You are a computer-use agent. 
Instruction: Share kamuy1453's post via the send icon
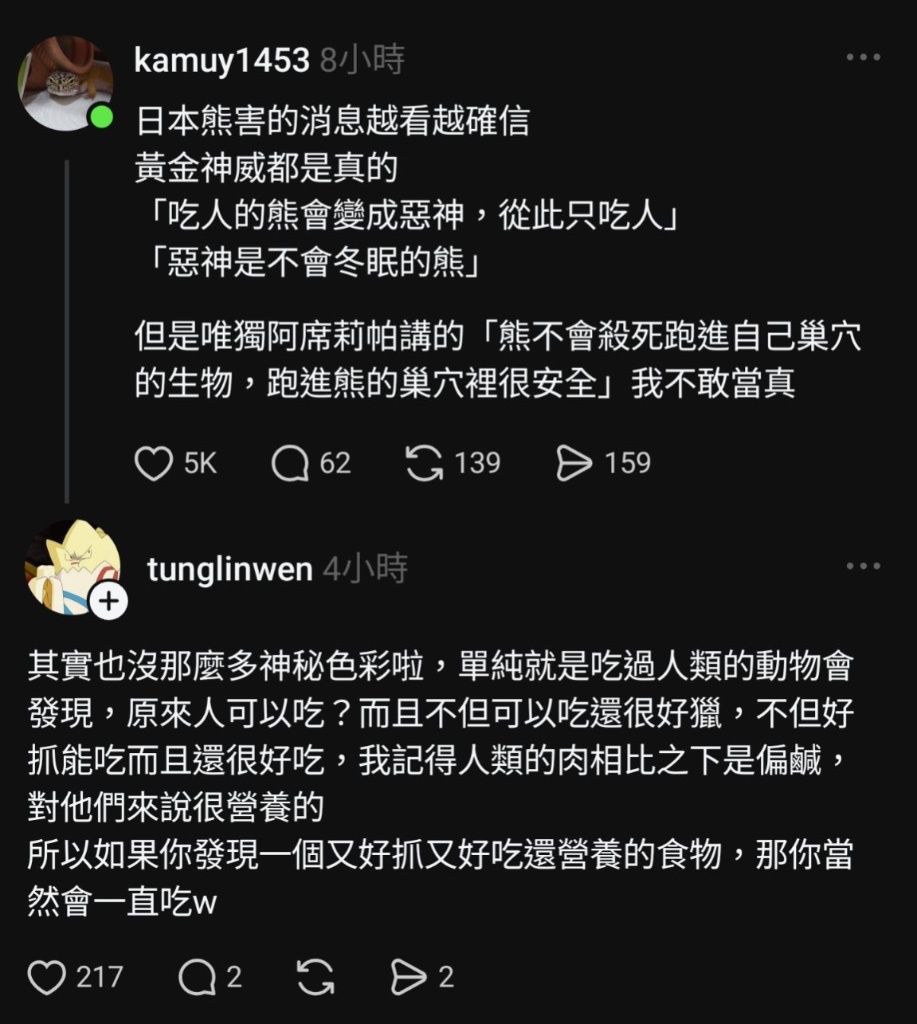[575, 464]
